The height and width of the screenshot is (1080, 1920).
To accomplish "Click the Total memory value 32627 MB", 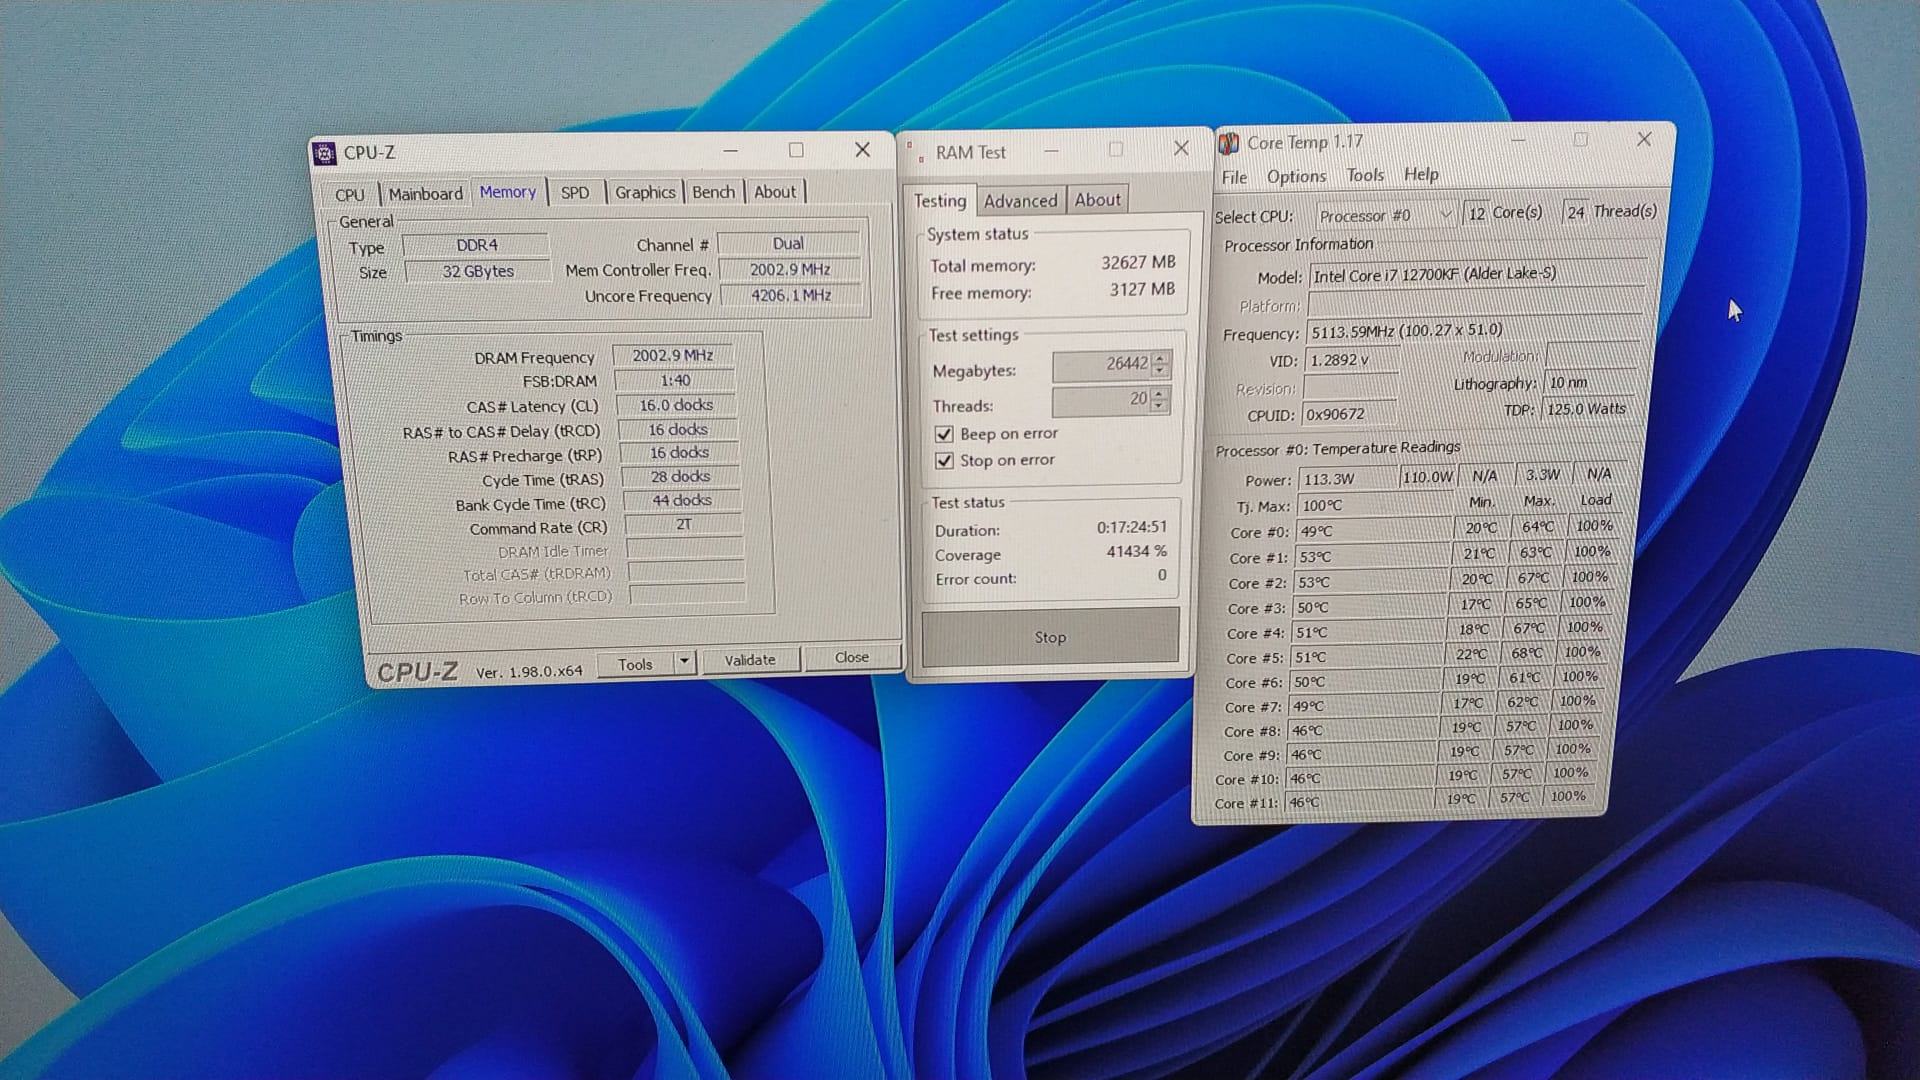I will click(1139, 263).
